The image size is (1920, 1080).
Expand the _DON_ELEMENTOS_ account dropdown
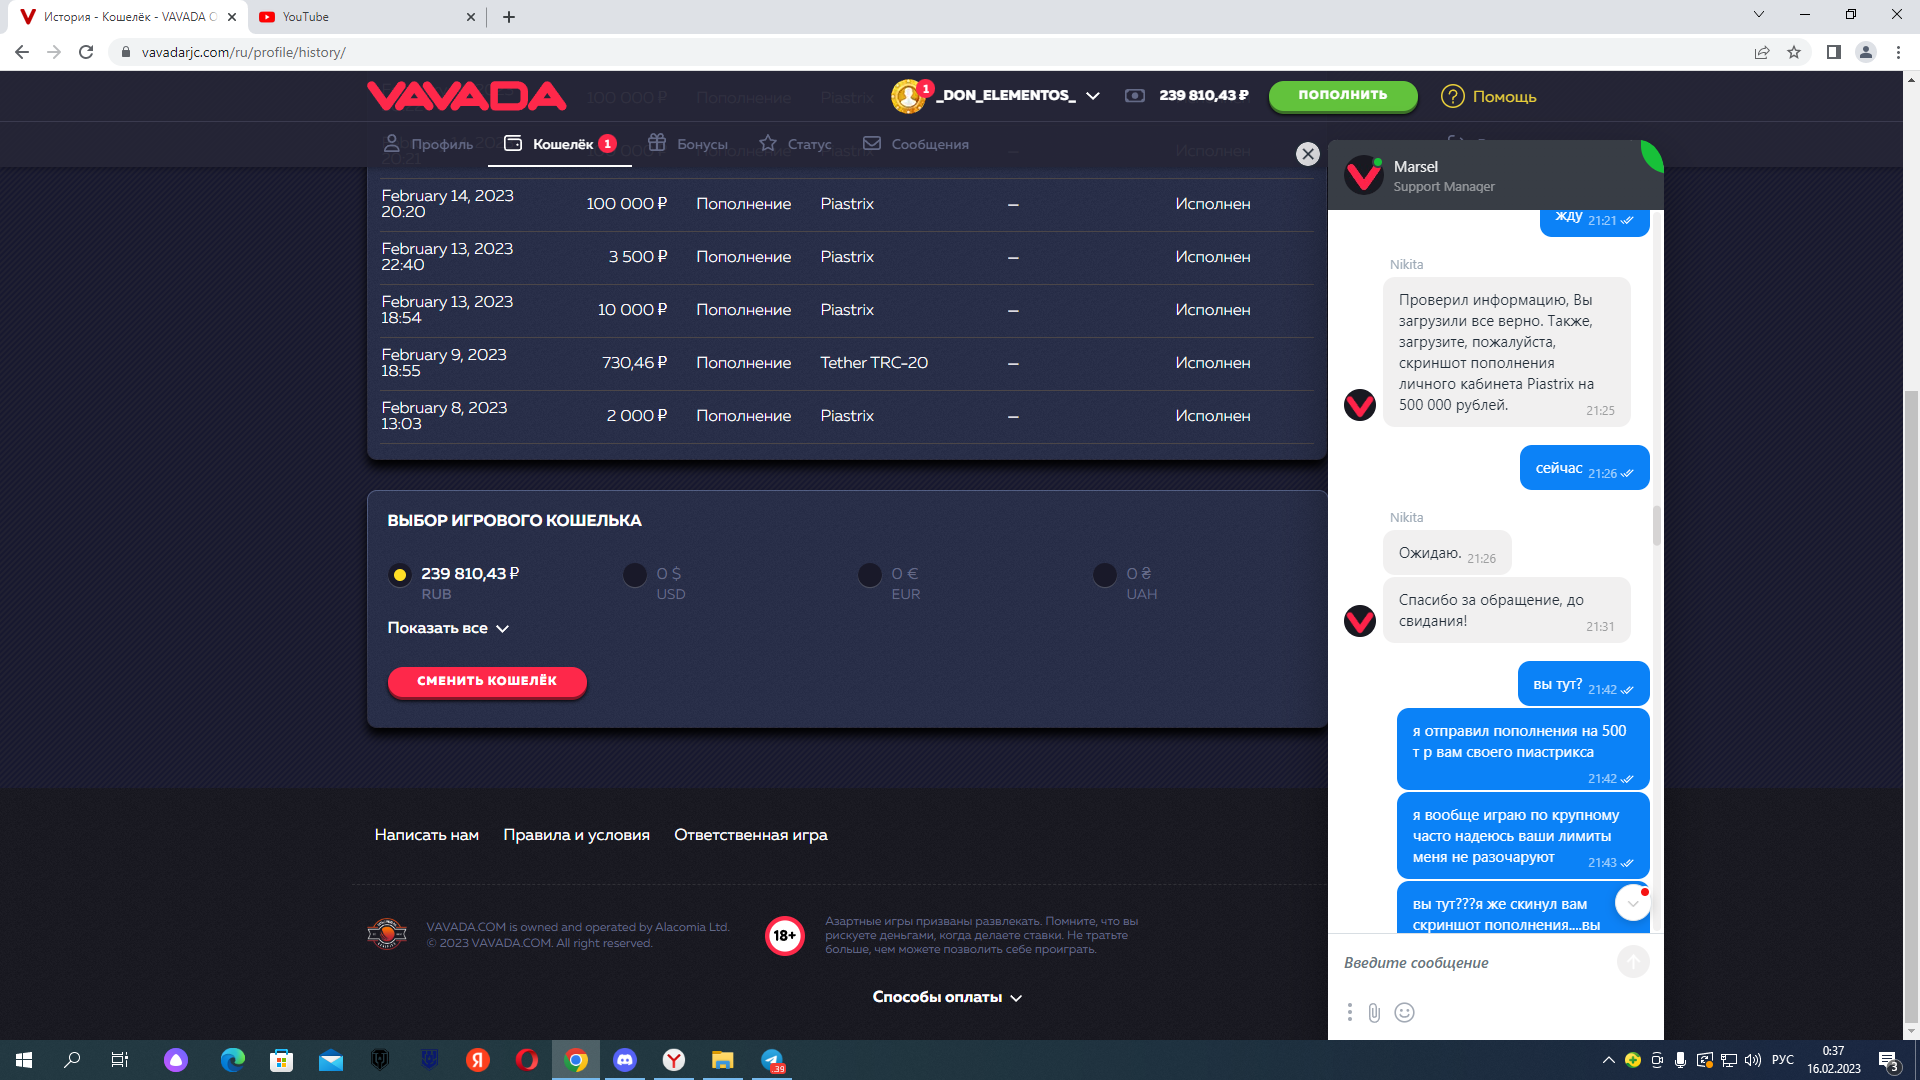[1092, 96]
